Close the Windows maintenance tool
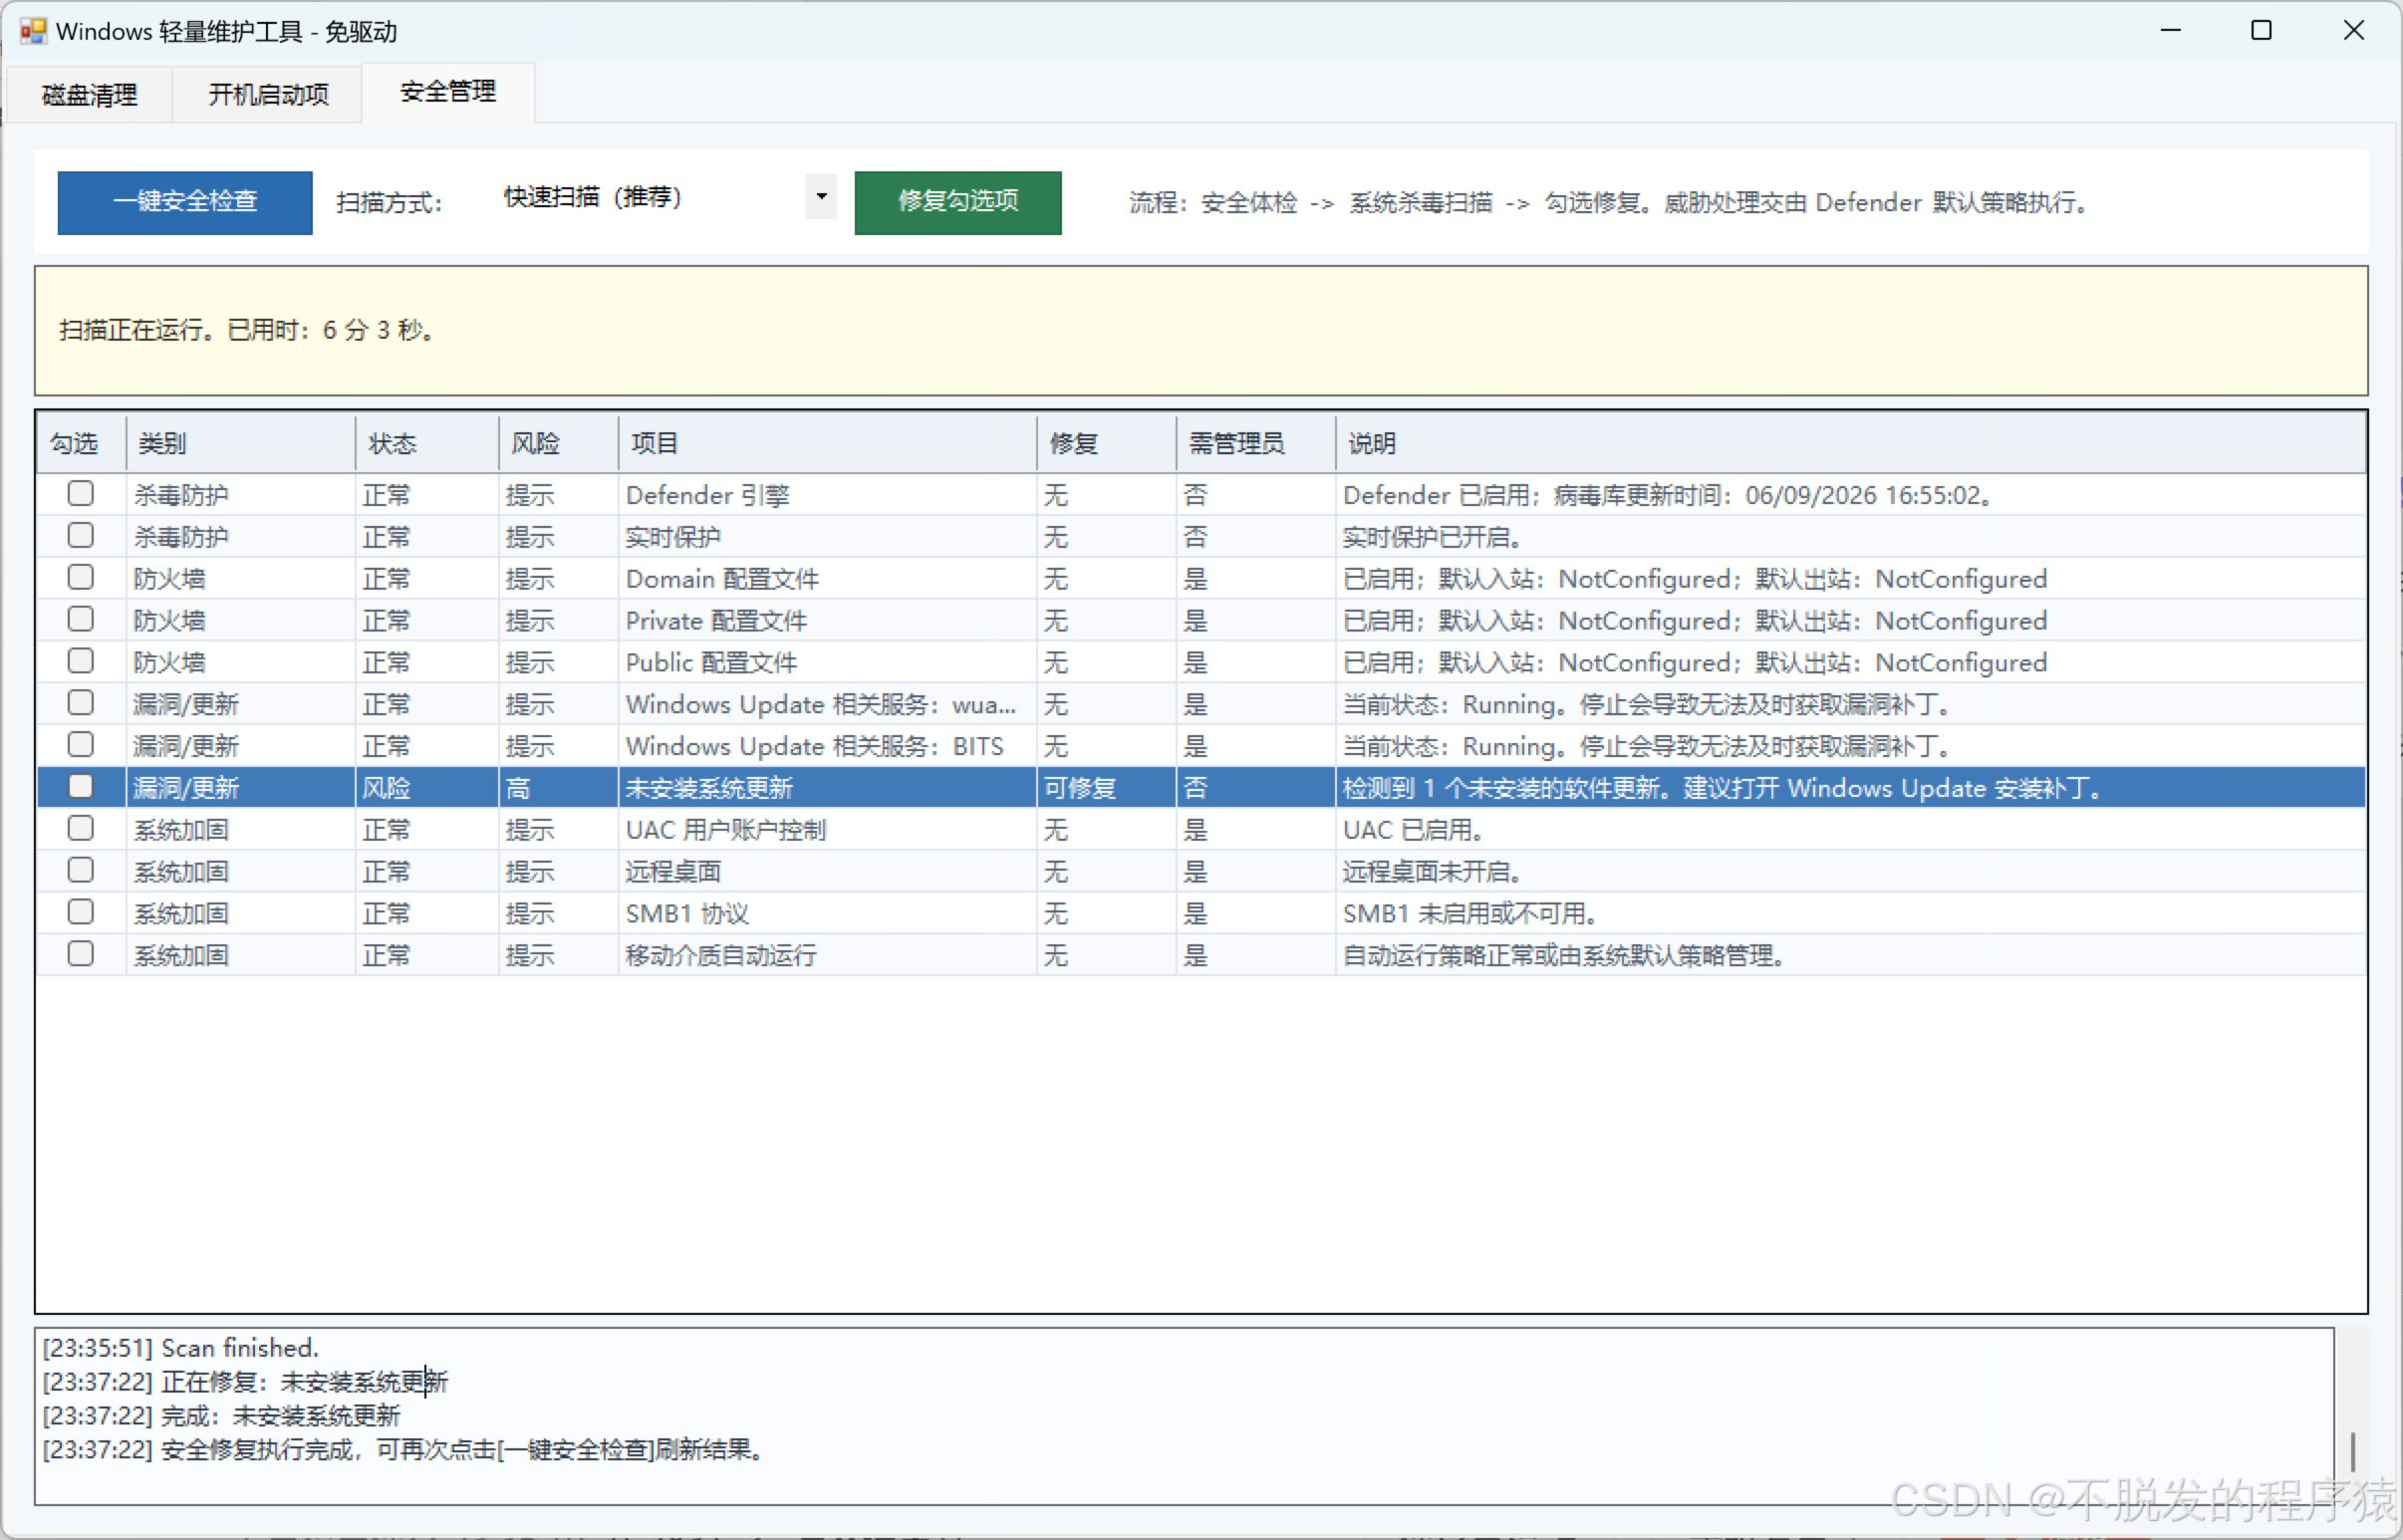 [2353, 31]
